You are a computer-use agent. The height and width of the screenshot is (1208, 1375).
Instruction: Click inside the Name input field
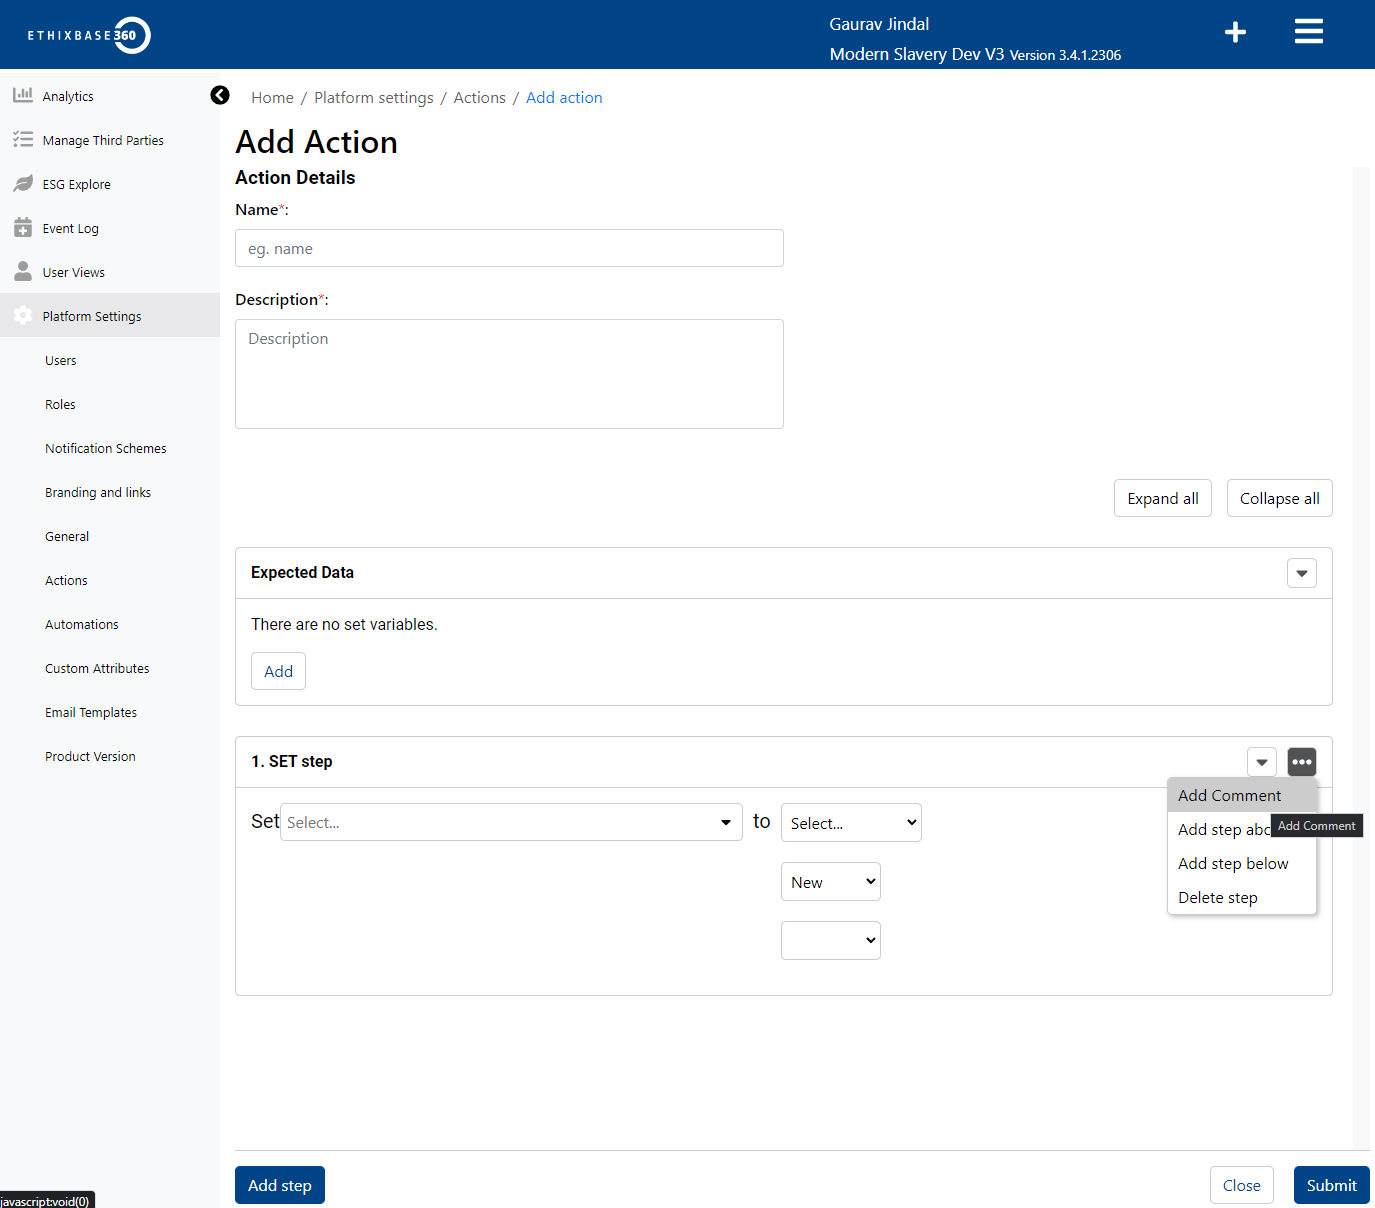click(509, 248)
